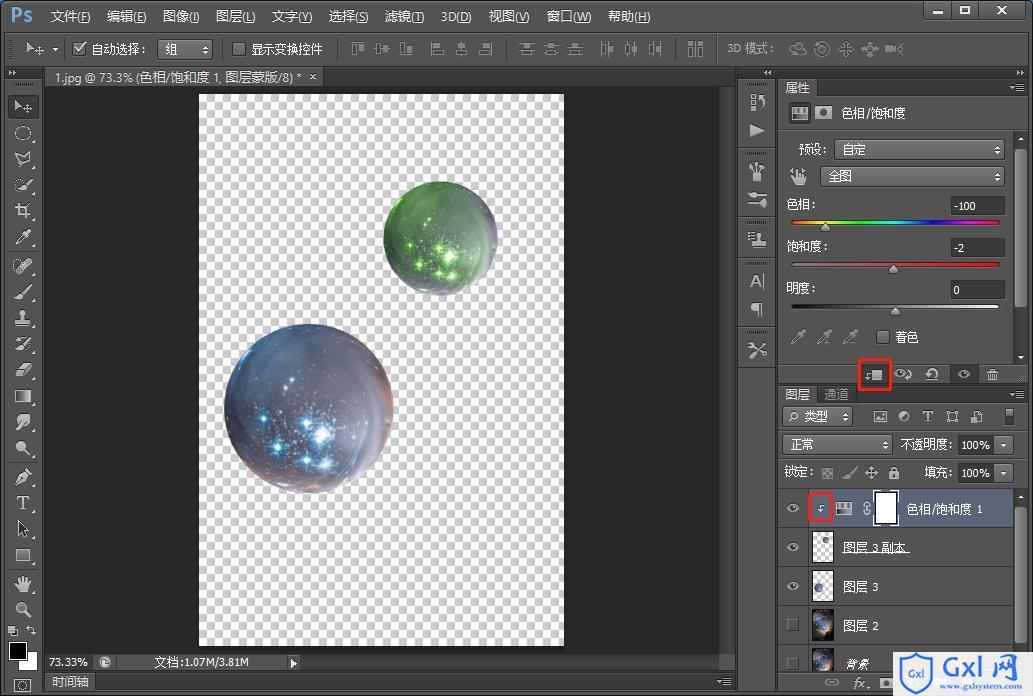This screenshot has height=696, width=1033.
Task: Close the 1.jpg document tab
Action: (313, 76)
